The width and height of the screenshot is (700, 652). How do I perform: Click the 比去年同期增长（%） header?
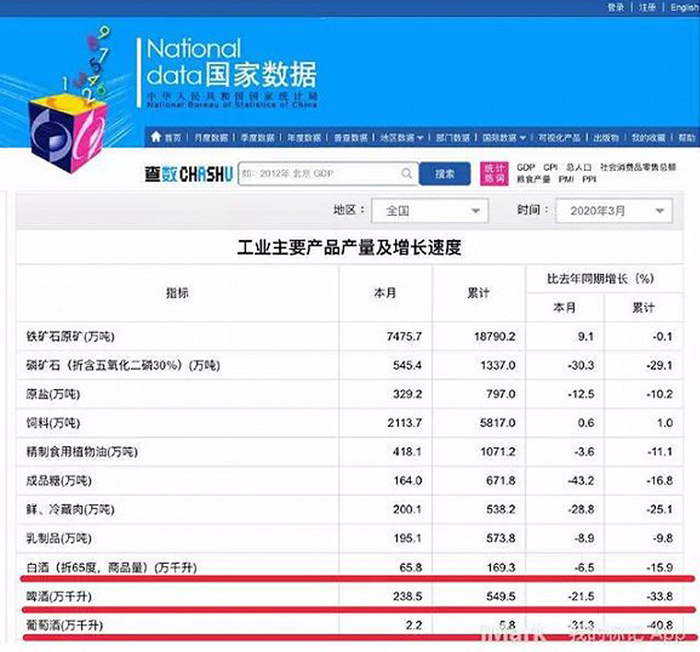[x=600, y=279]
